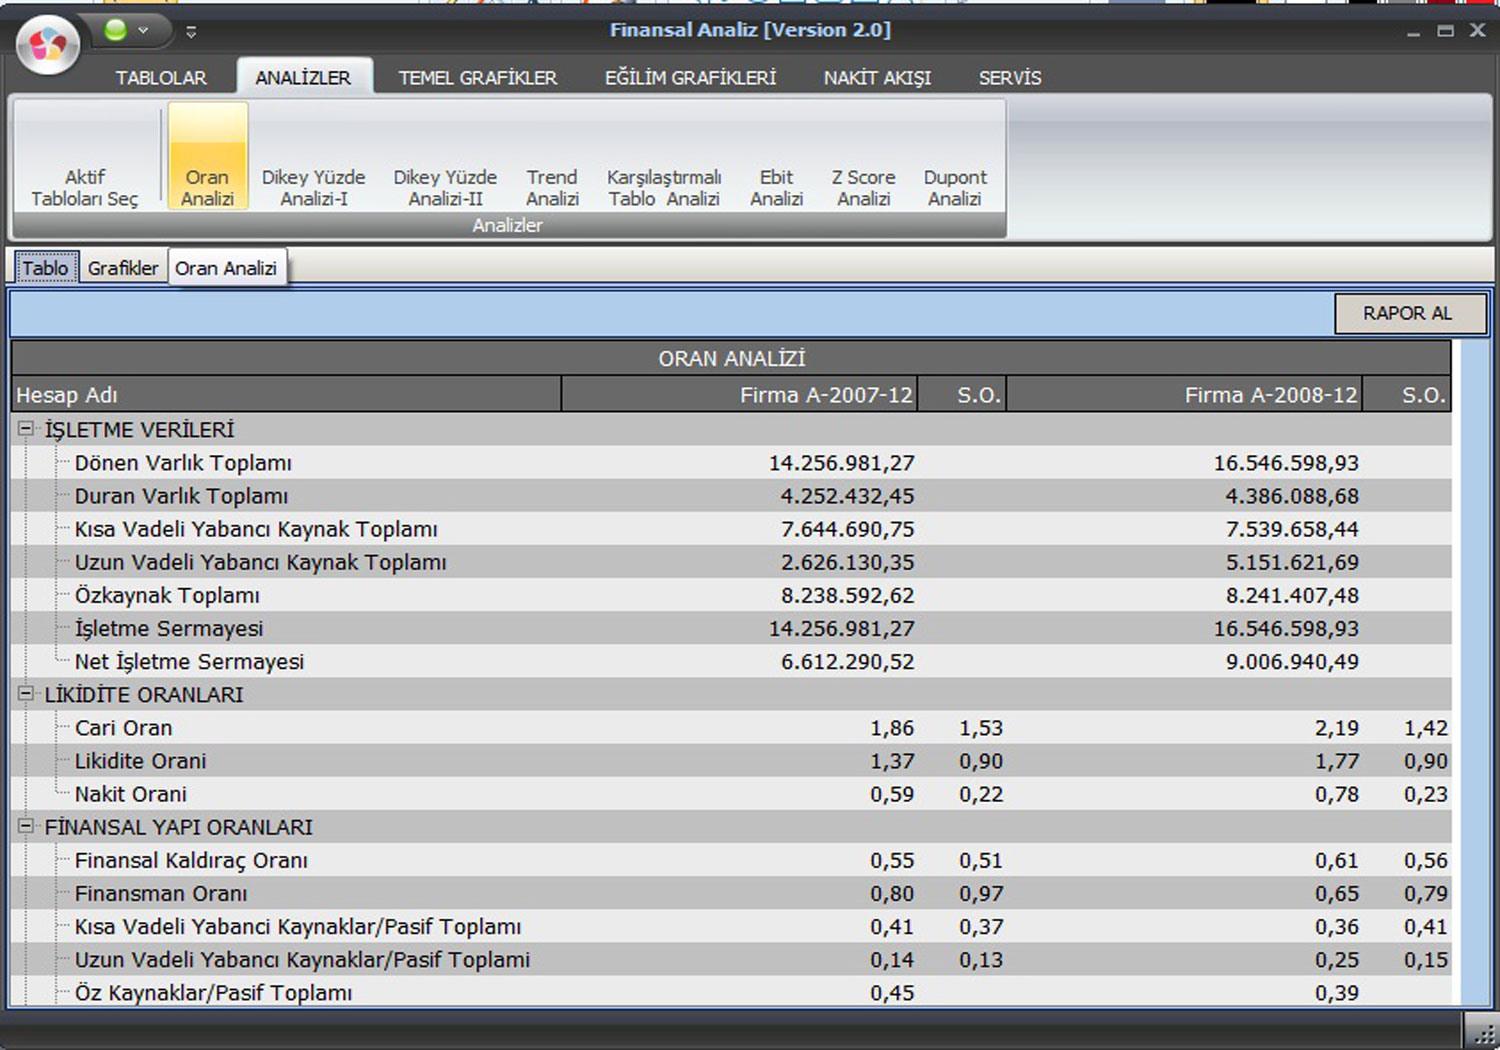Launch Z Score Analizi
The image size is (1500, 1050).
[863, 157]
